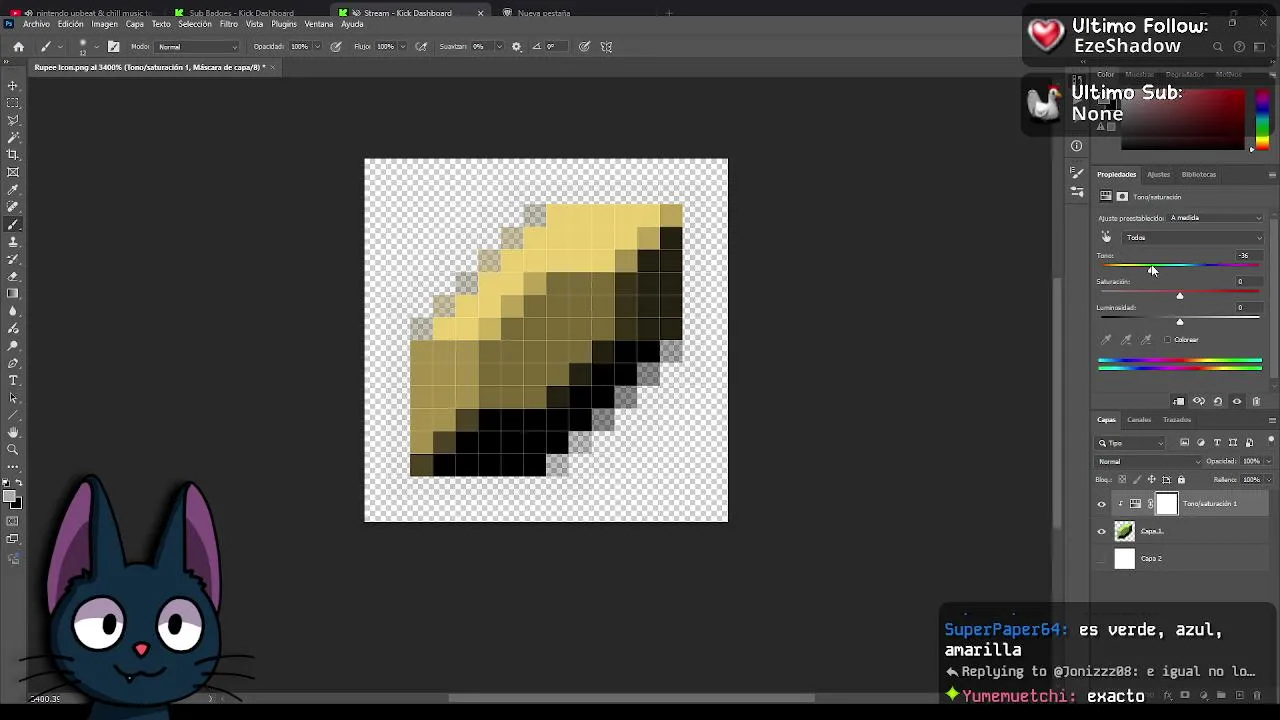This screenshot has width=1280, height=720.
Task: Toggle lock all layer icon
Action: (x=1181, y=480)
